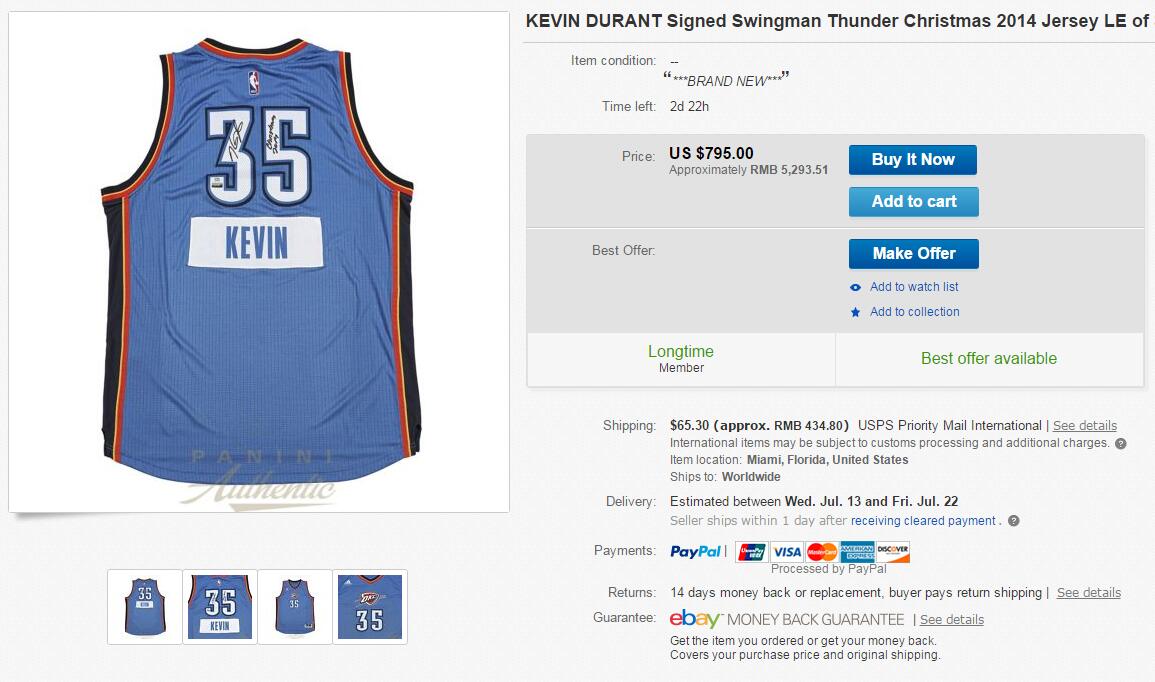Click the help icon after cleared payment
Viewport: 1155px width, 682px height.
click(1014, 521)
